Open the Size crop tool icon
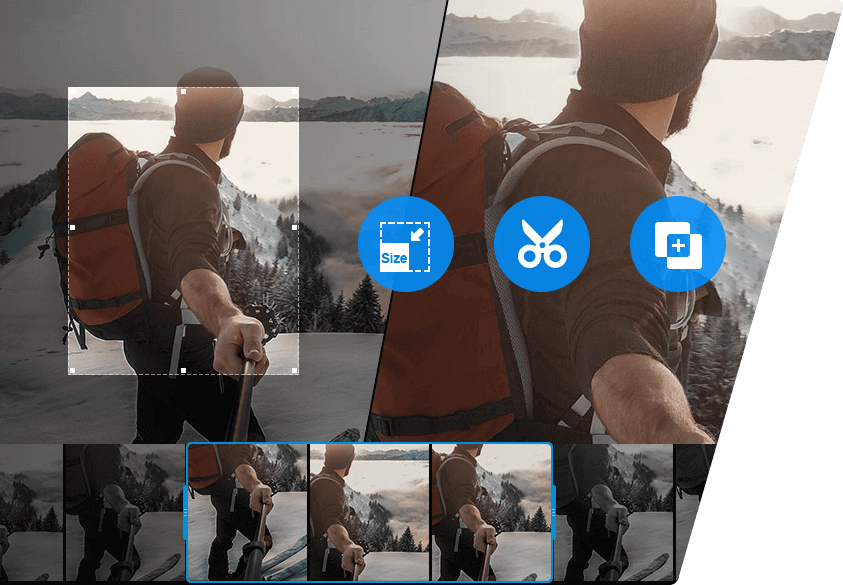 click(406, 244)
